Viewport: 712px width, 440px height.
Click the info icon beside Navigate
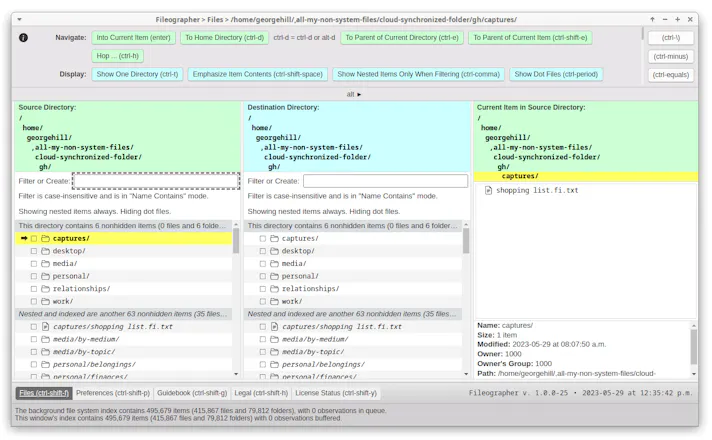click(23, 38)
